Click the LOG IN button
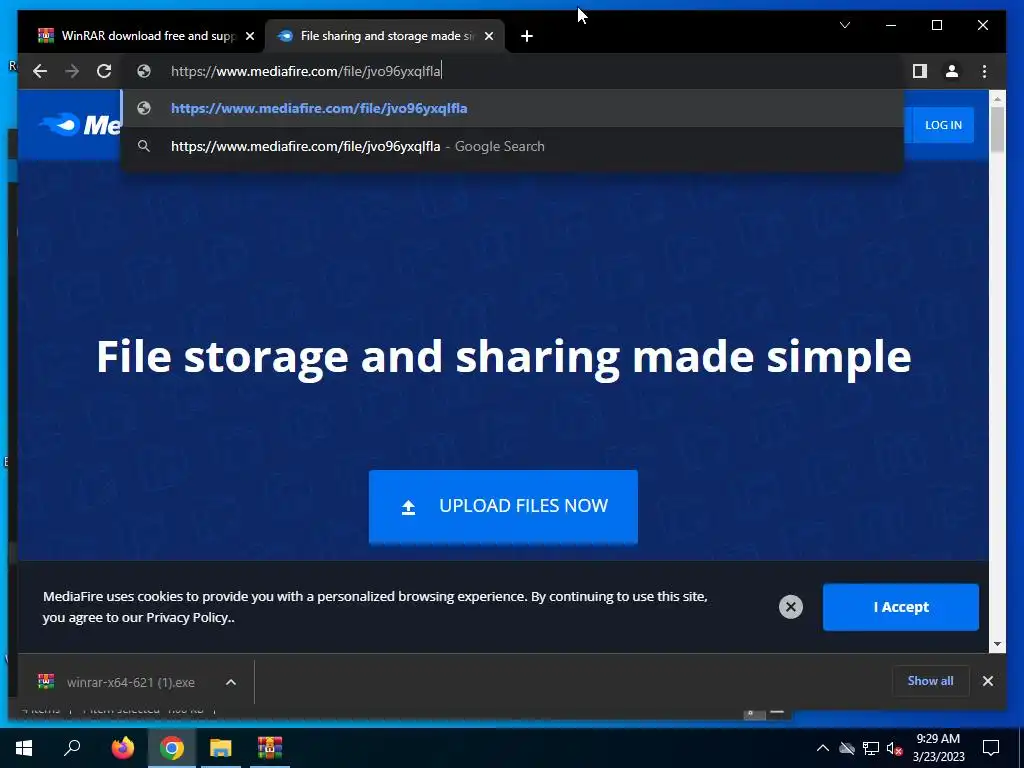 click(943, 125)
